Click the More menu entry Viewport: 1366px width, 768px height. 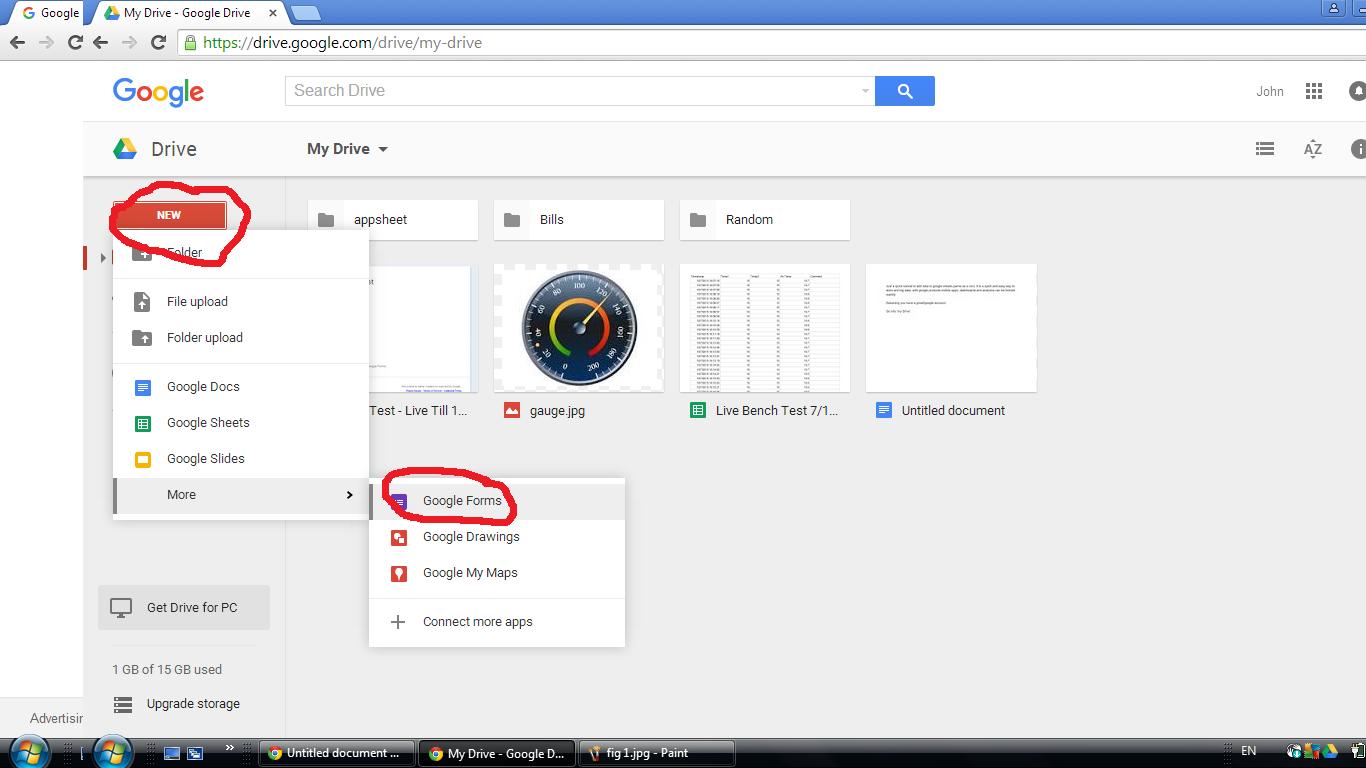241,495
